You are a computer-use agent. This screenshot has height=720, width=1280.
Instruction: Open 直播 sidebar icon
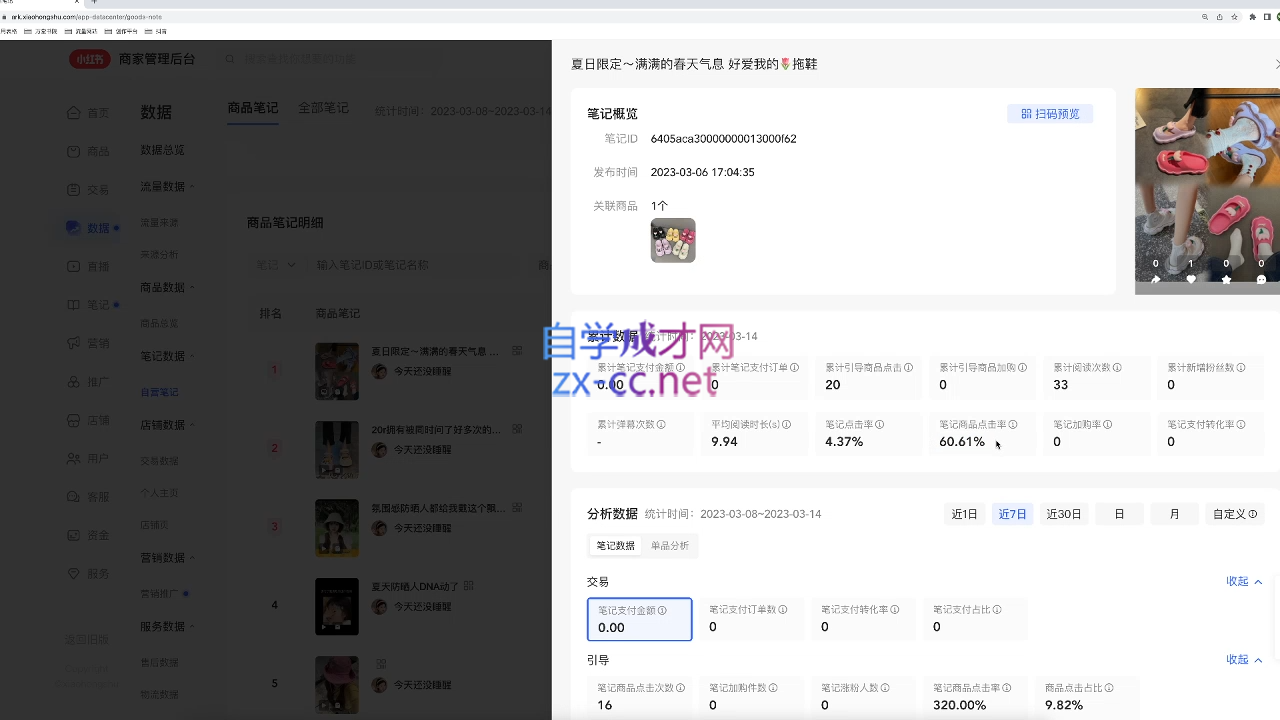tap(74, 266)
